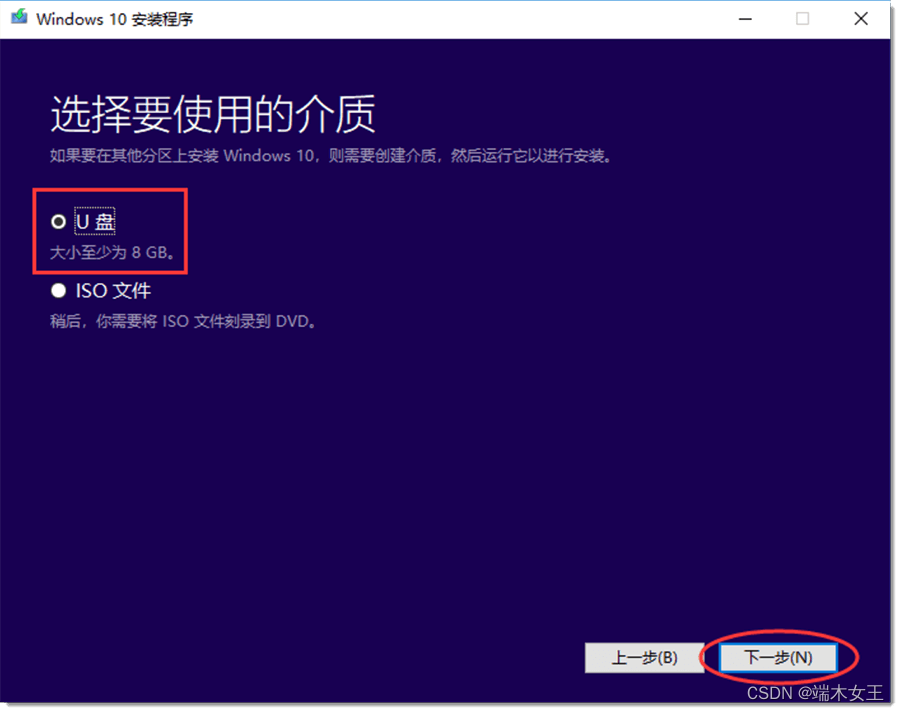Click the window title Windows 10 安装程序

point(115,19)
